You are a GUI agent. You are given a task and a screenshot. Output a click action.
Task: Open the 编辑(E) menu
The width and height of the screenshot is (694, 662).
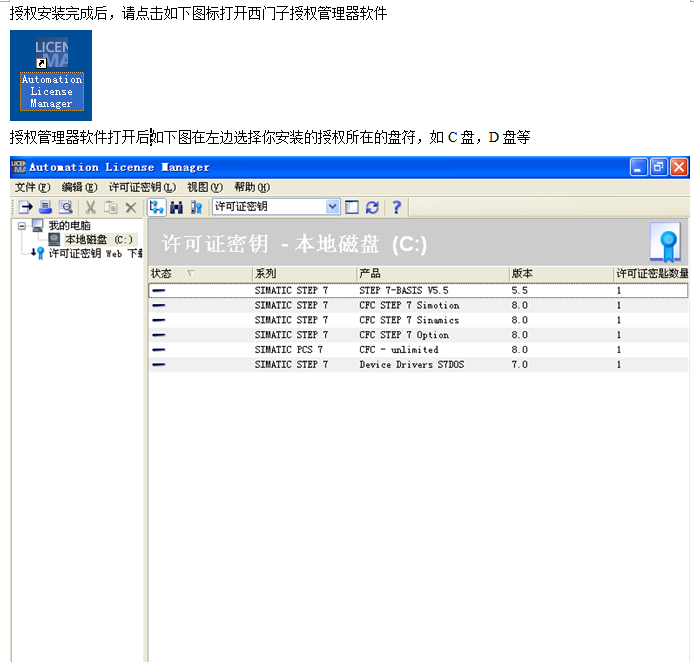[79, 187]
